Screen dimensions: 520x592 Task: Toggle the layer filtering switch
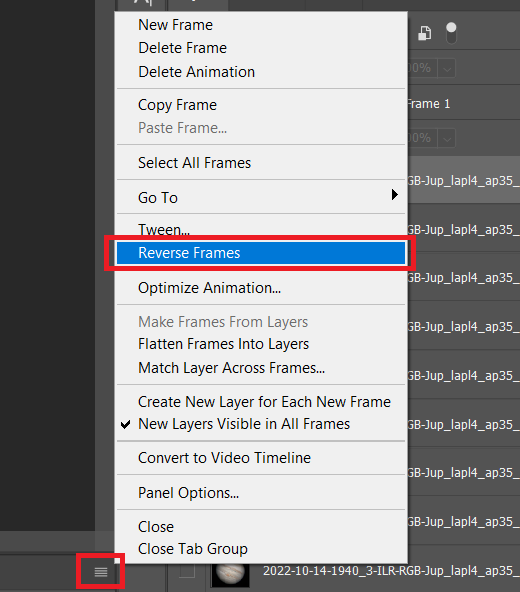(451, 33)
